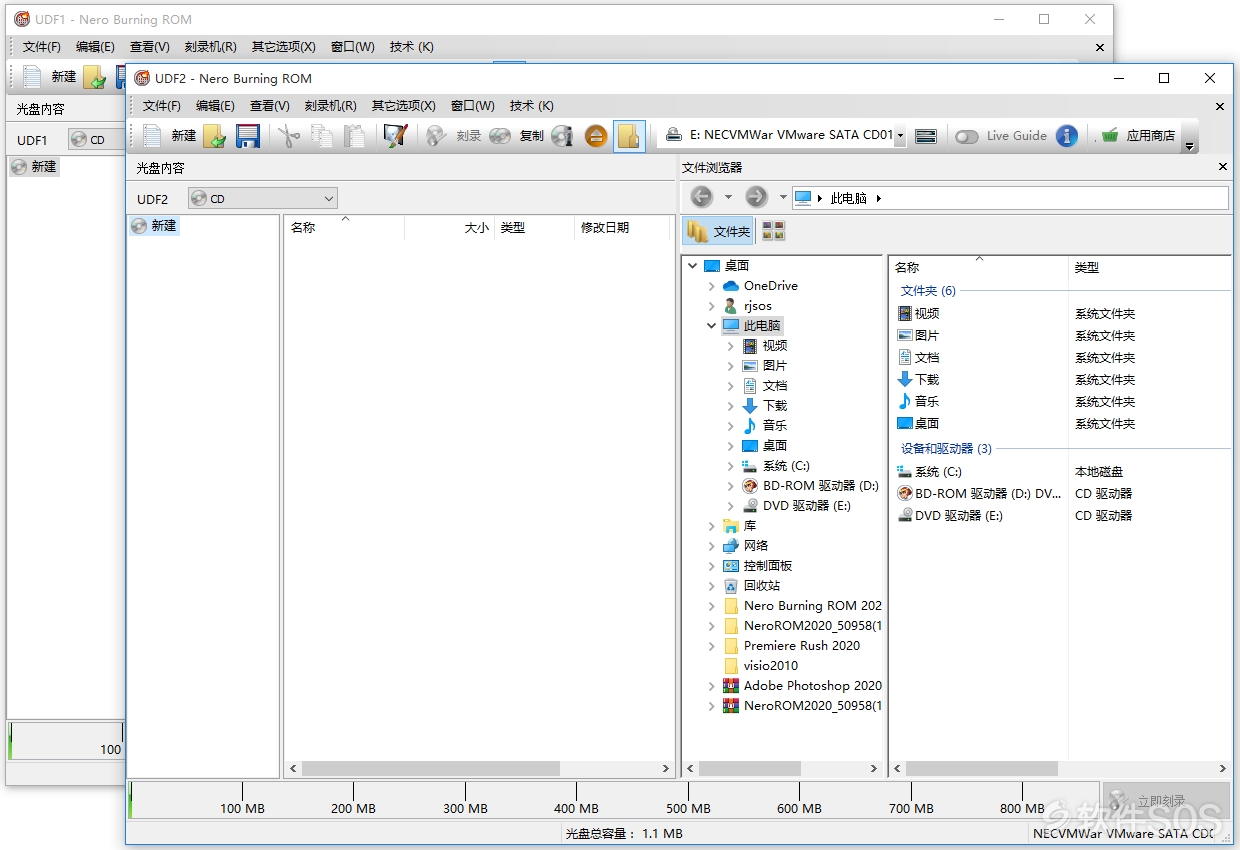Click the 此电脑 address path field

pos(1010,198)
